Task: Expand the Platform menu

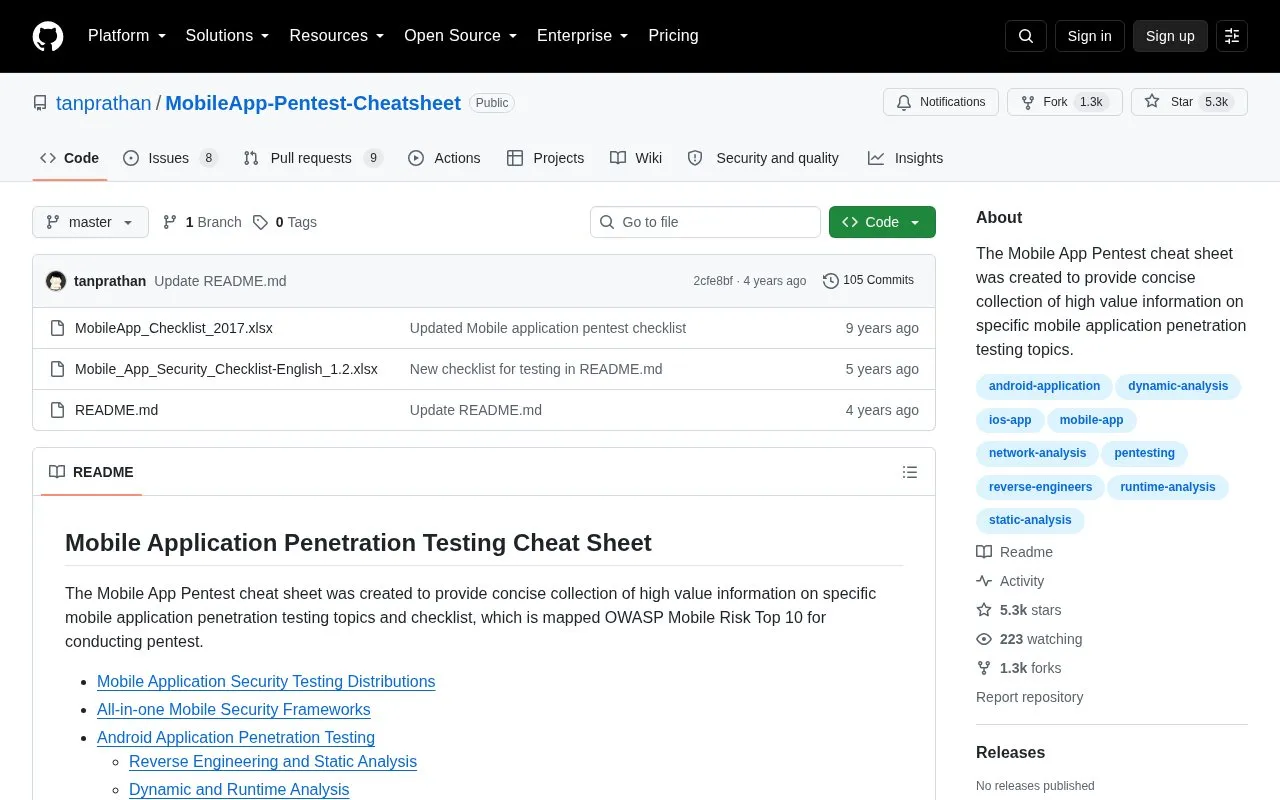Action: pos(127,36)
